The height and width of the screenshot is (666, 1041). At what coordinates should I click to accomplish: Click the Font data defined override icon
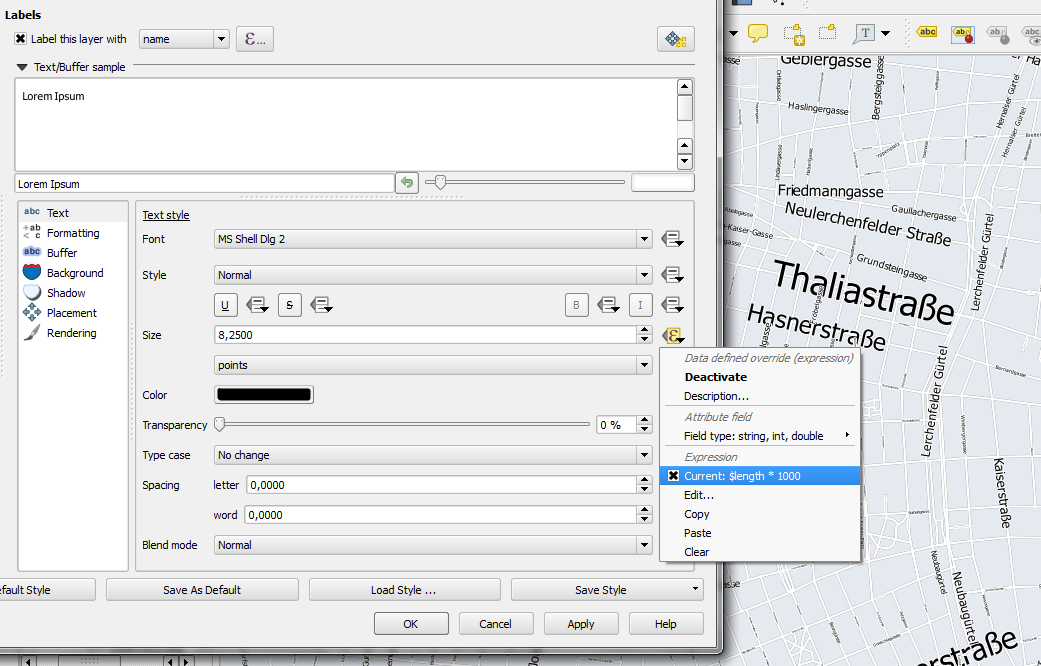tap(673, 239)
